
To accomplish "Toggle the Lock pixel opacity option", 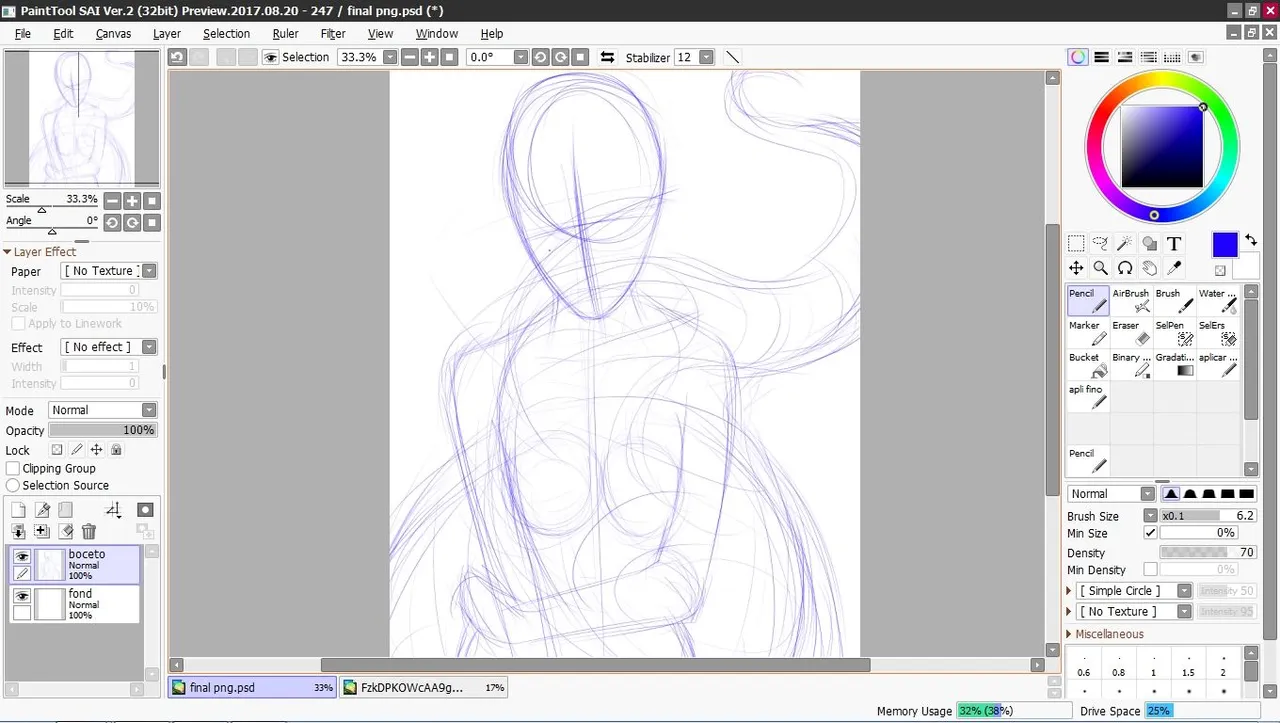I will pyautogui.click(x=58, y=450).
